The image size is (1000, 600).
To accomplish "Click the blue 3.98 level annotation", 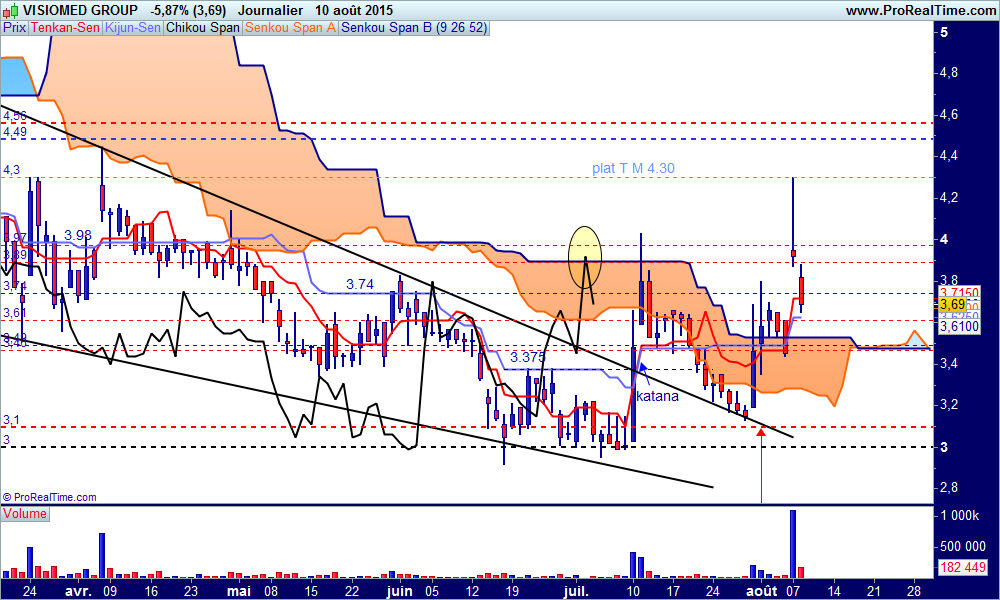I will tap(78, 235).
